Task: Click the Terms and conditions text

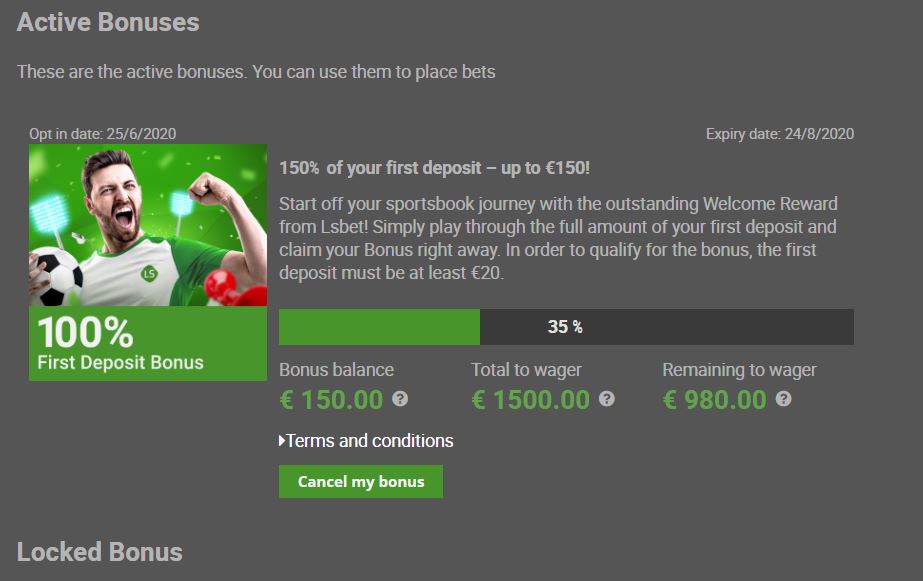Action: tap(370, 440)
